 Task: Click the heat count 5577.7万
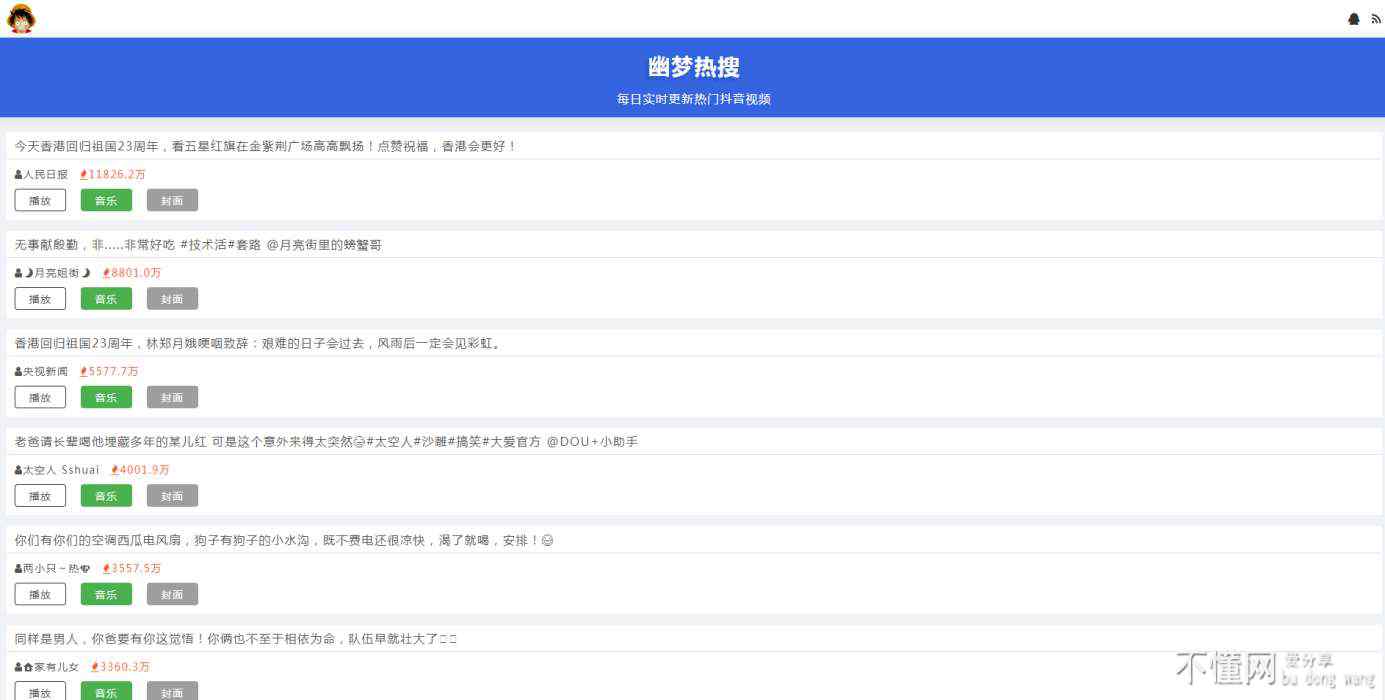point(113,372)
